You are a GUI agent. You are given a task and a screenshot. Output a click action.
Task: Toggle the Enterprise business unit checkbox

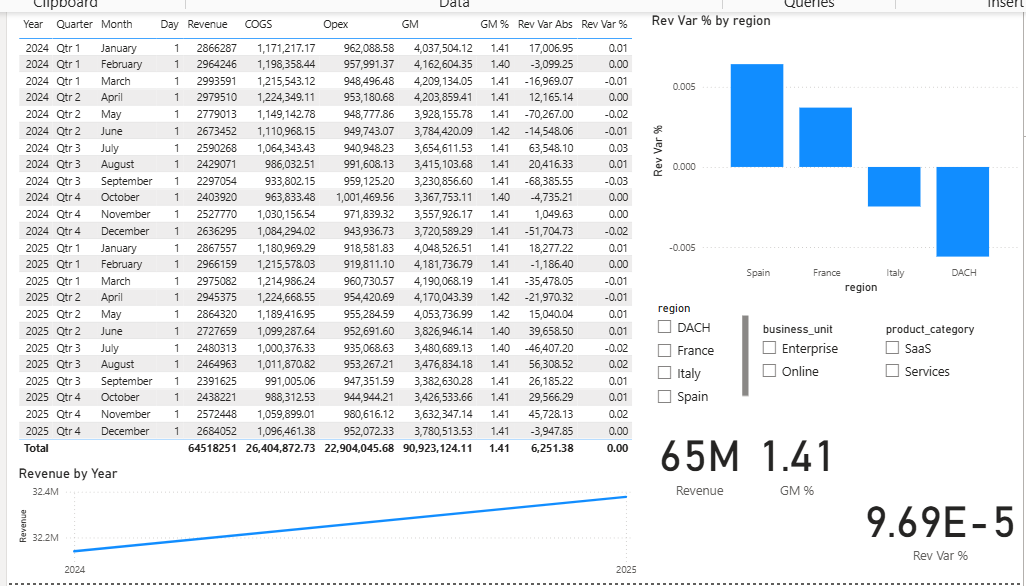pos(769,349)
